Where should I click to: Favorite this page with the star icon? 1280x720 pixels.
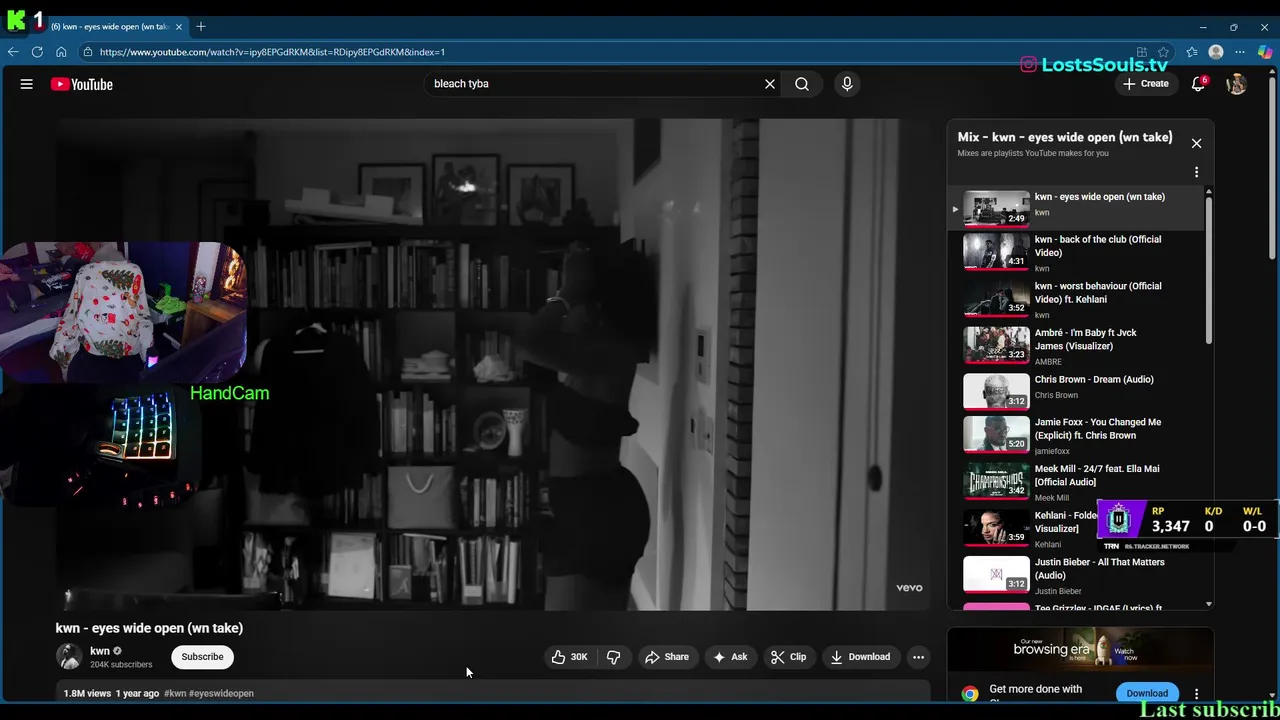click(x=1163, y=52)
